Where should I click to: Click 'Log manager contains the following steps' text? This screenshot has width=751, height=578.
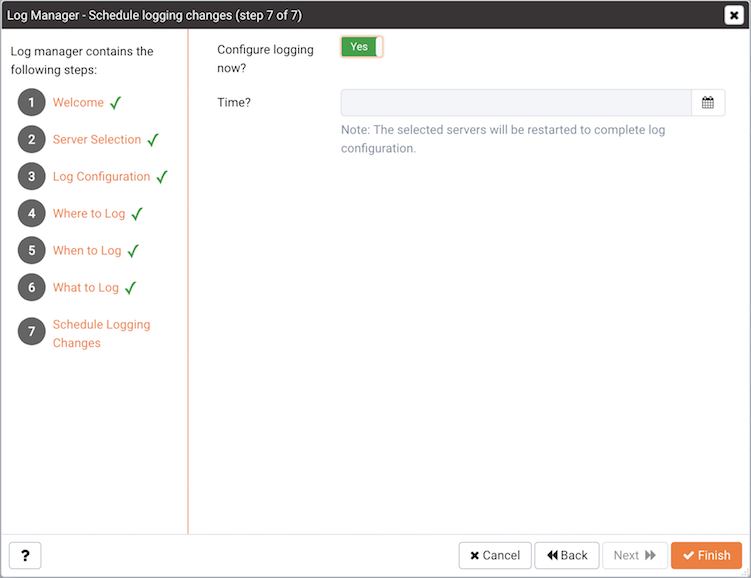(82, 60)
